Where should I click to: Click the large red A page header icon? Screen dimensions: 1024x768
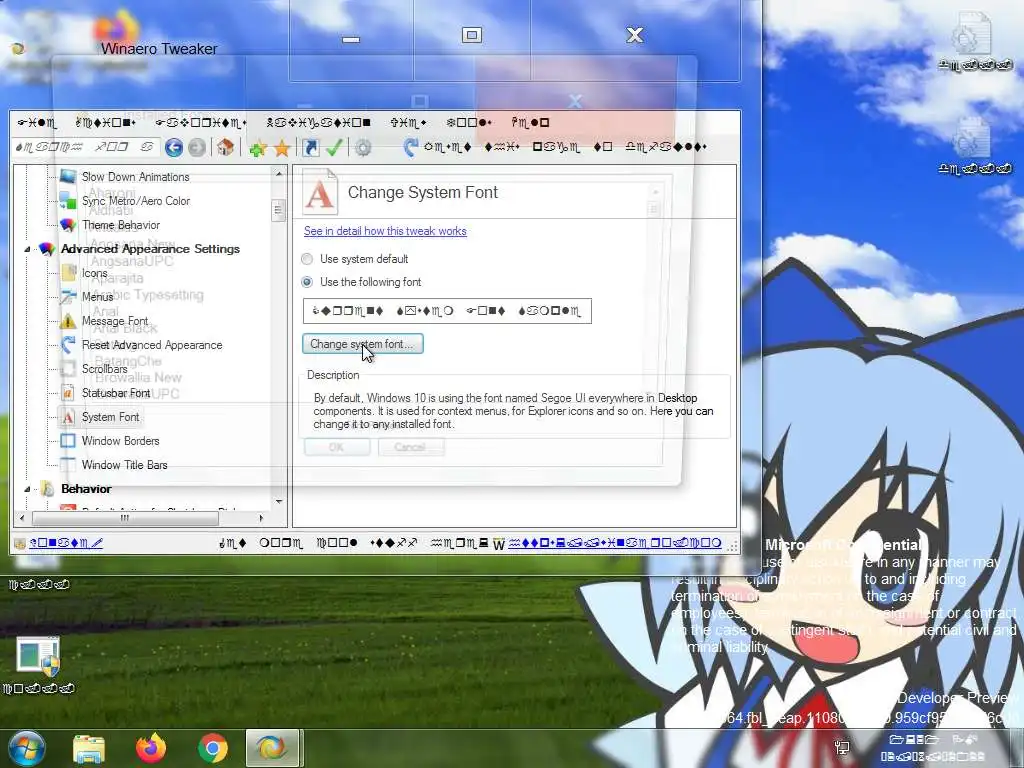(x=320, y=193)
